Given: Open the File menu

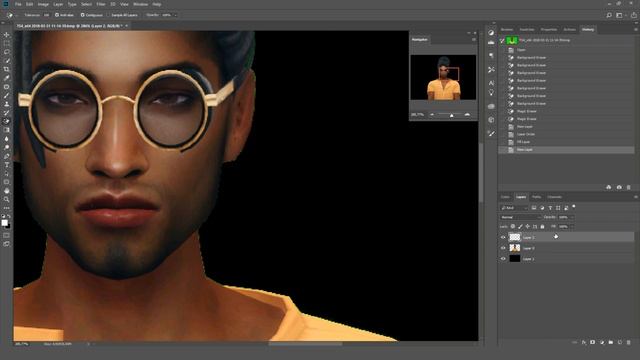Looking at the screenshot, I should (x=18, y=4).
